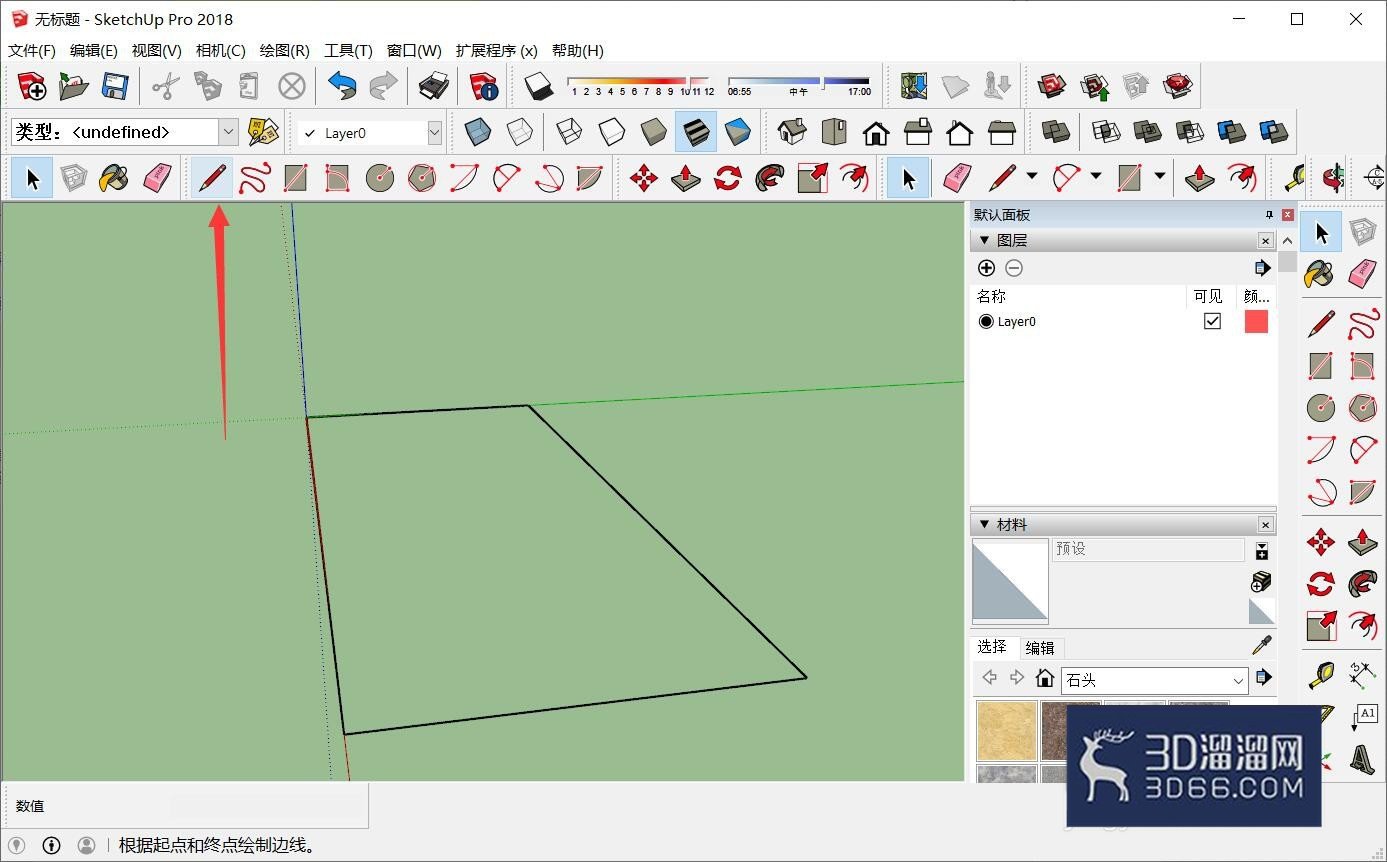Toggle shadows display on or off

coord(539,86)
